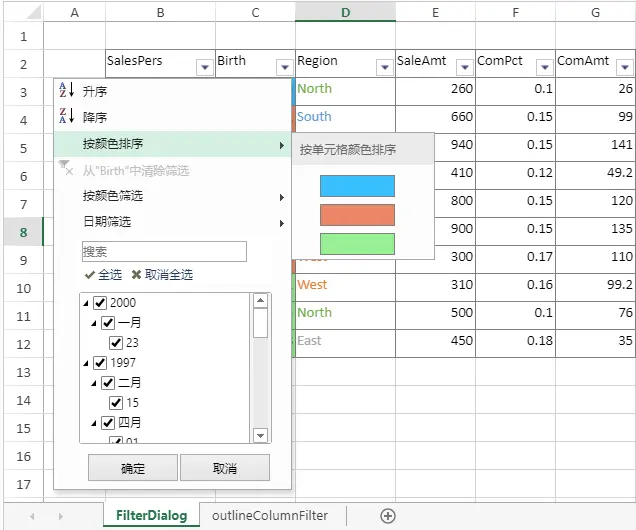Viewport: 636px width, 530px height.
Task: Open the ComPct filter dropdown
Action: click(x=545, y=67)
